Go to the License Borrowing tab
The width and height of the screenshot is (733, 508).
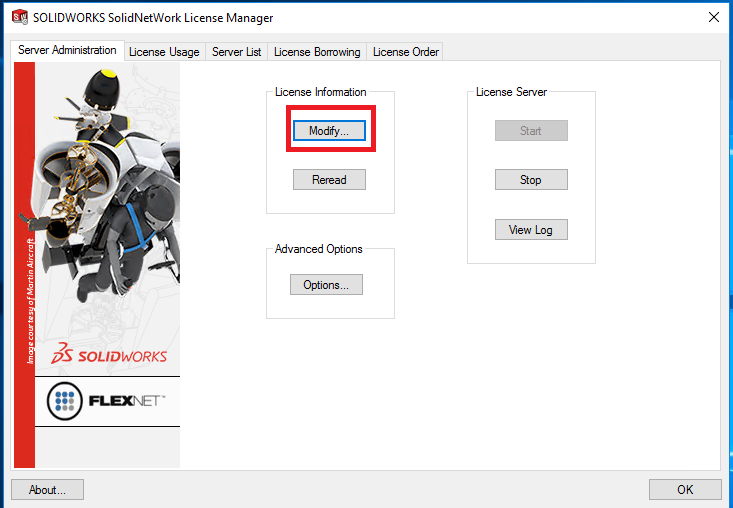point(317,52)
